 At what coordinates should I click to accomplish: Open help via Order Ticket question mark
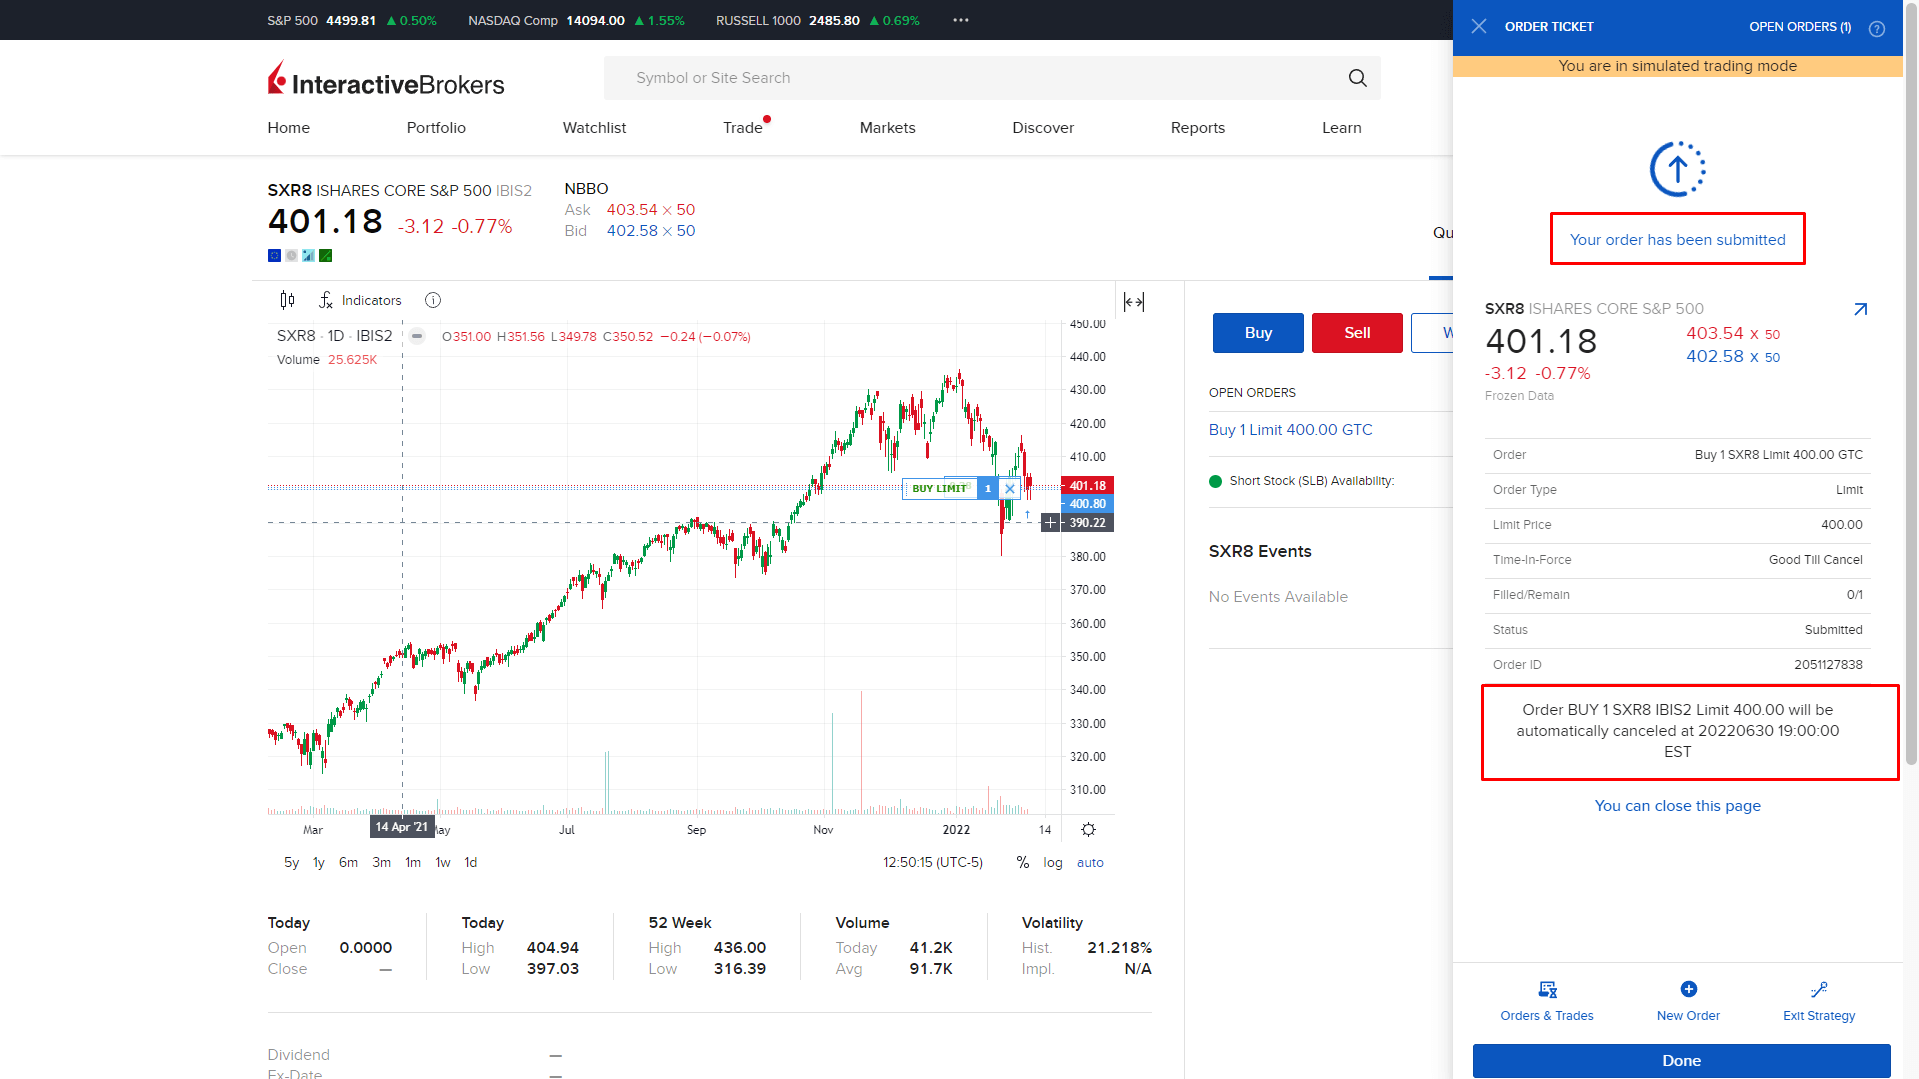pyautogui.click(x=1876, y=28)
